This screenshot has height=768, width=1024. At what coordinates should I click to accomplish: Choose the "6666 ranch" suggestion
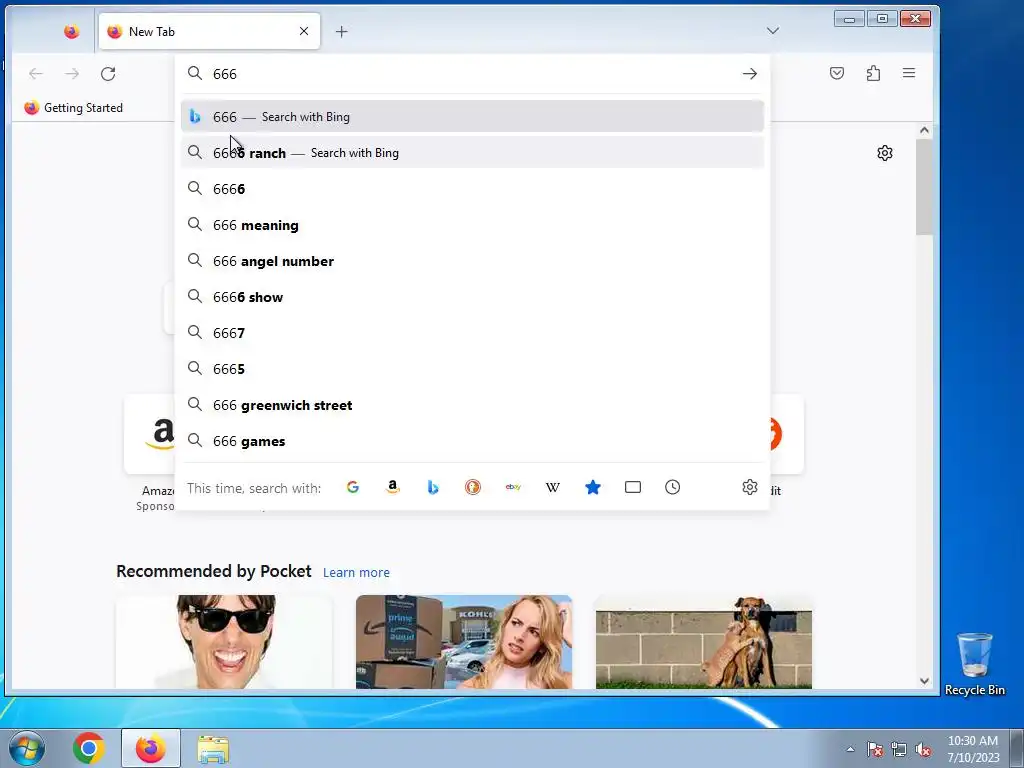[472, 153]
